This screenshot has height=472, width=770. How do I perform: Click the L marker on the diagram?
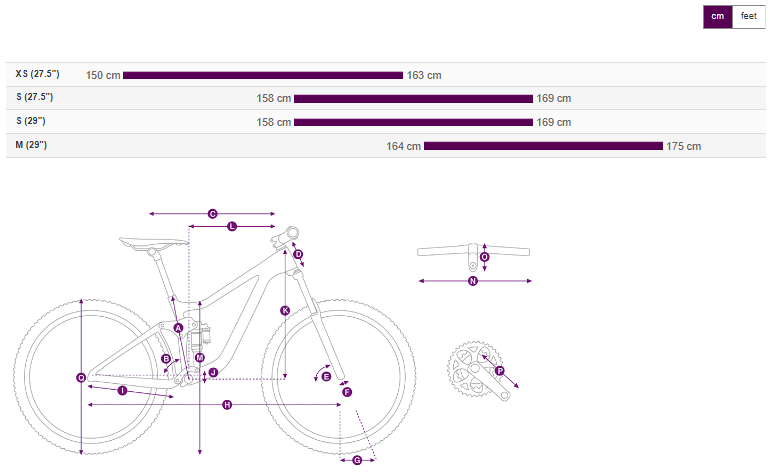tap(232, 227)
